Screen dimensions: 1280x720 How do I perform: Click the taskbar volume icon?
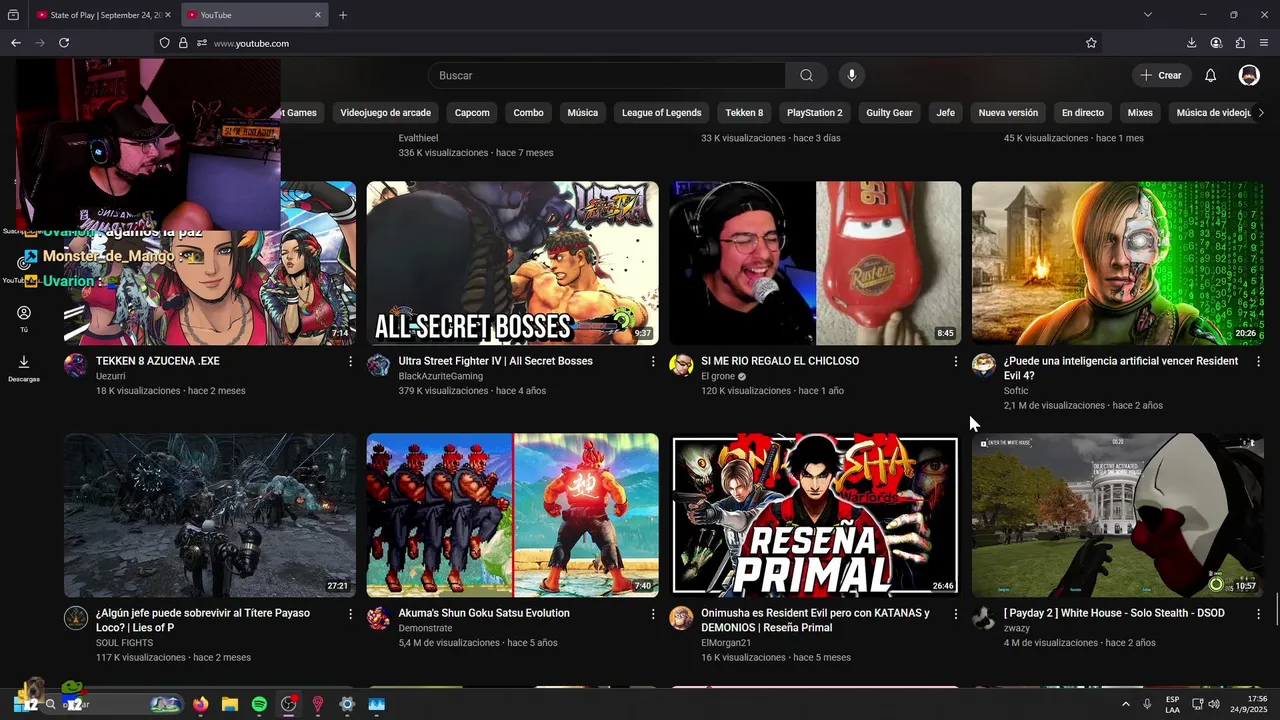[x=1214, y=704]
